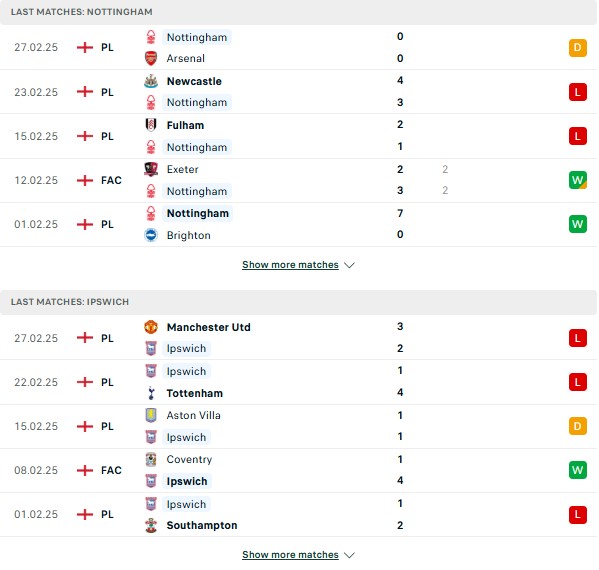Open the Nottingham vs Arsenal draw badge
The height and width of the screenshot is (570, 599).
pyautogui.click(x=578, y=48)
